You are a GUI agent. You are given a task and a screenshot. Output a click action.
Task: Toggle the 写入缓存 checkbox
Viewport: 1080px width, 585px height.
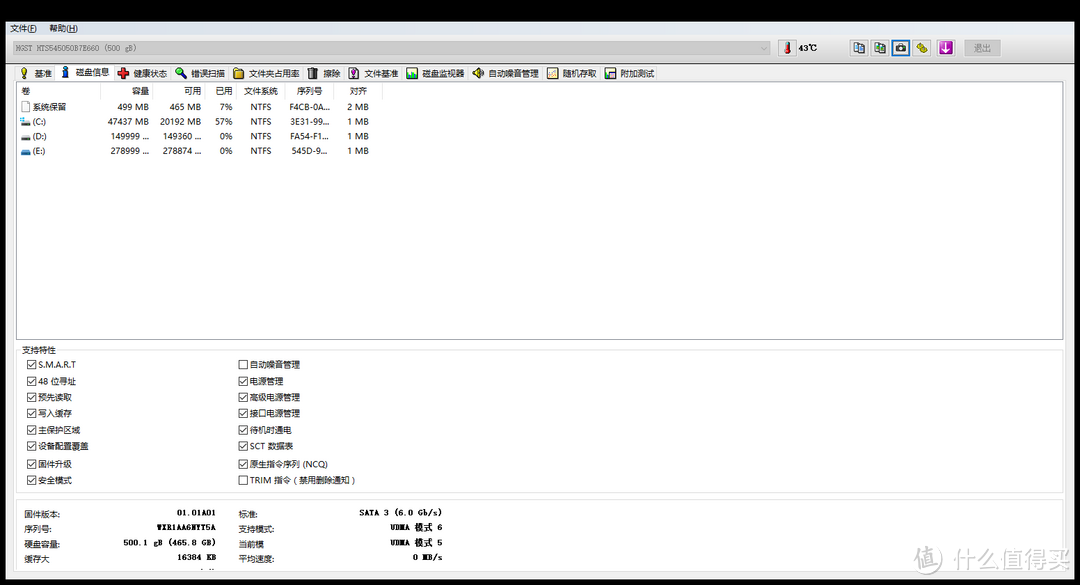[x=32, y=413]
